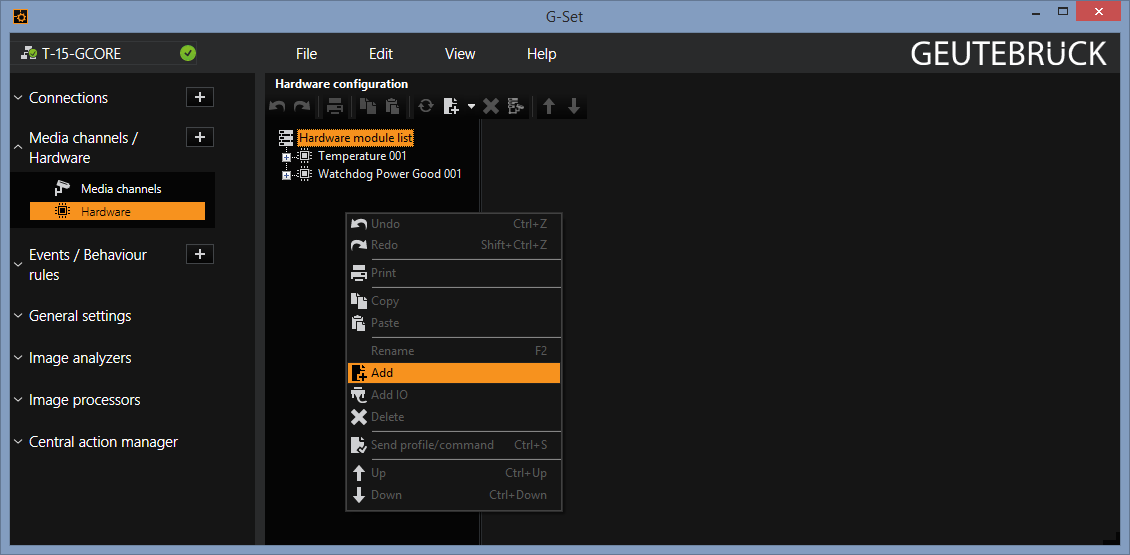
Task: Click the Delete X toolbar icon
Action: [491, 107]
